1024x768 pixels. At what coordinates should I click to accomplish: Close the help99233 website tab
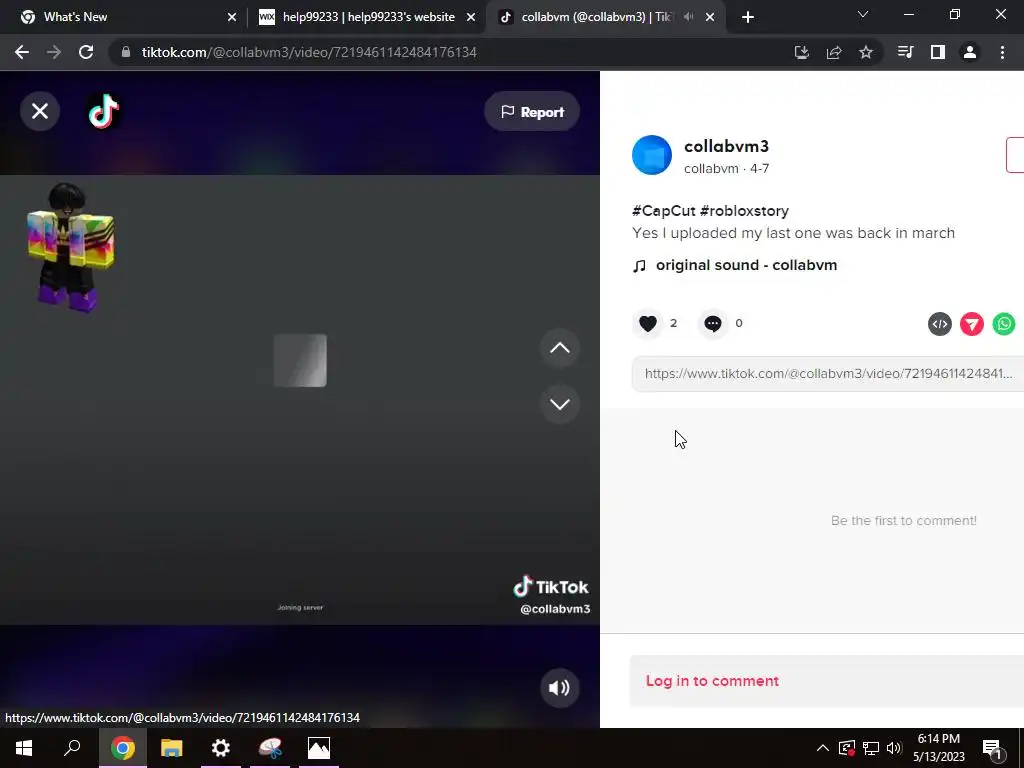click(x=471, y=17)
